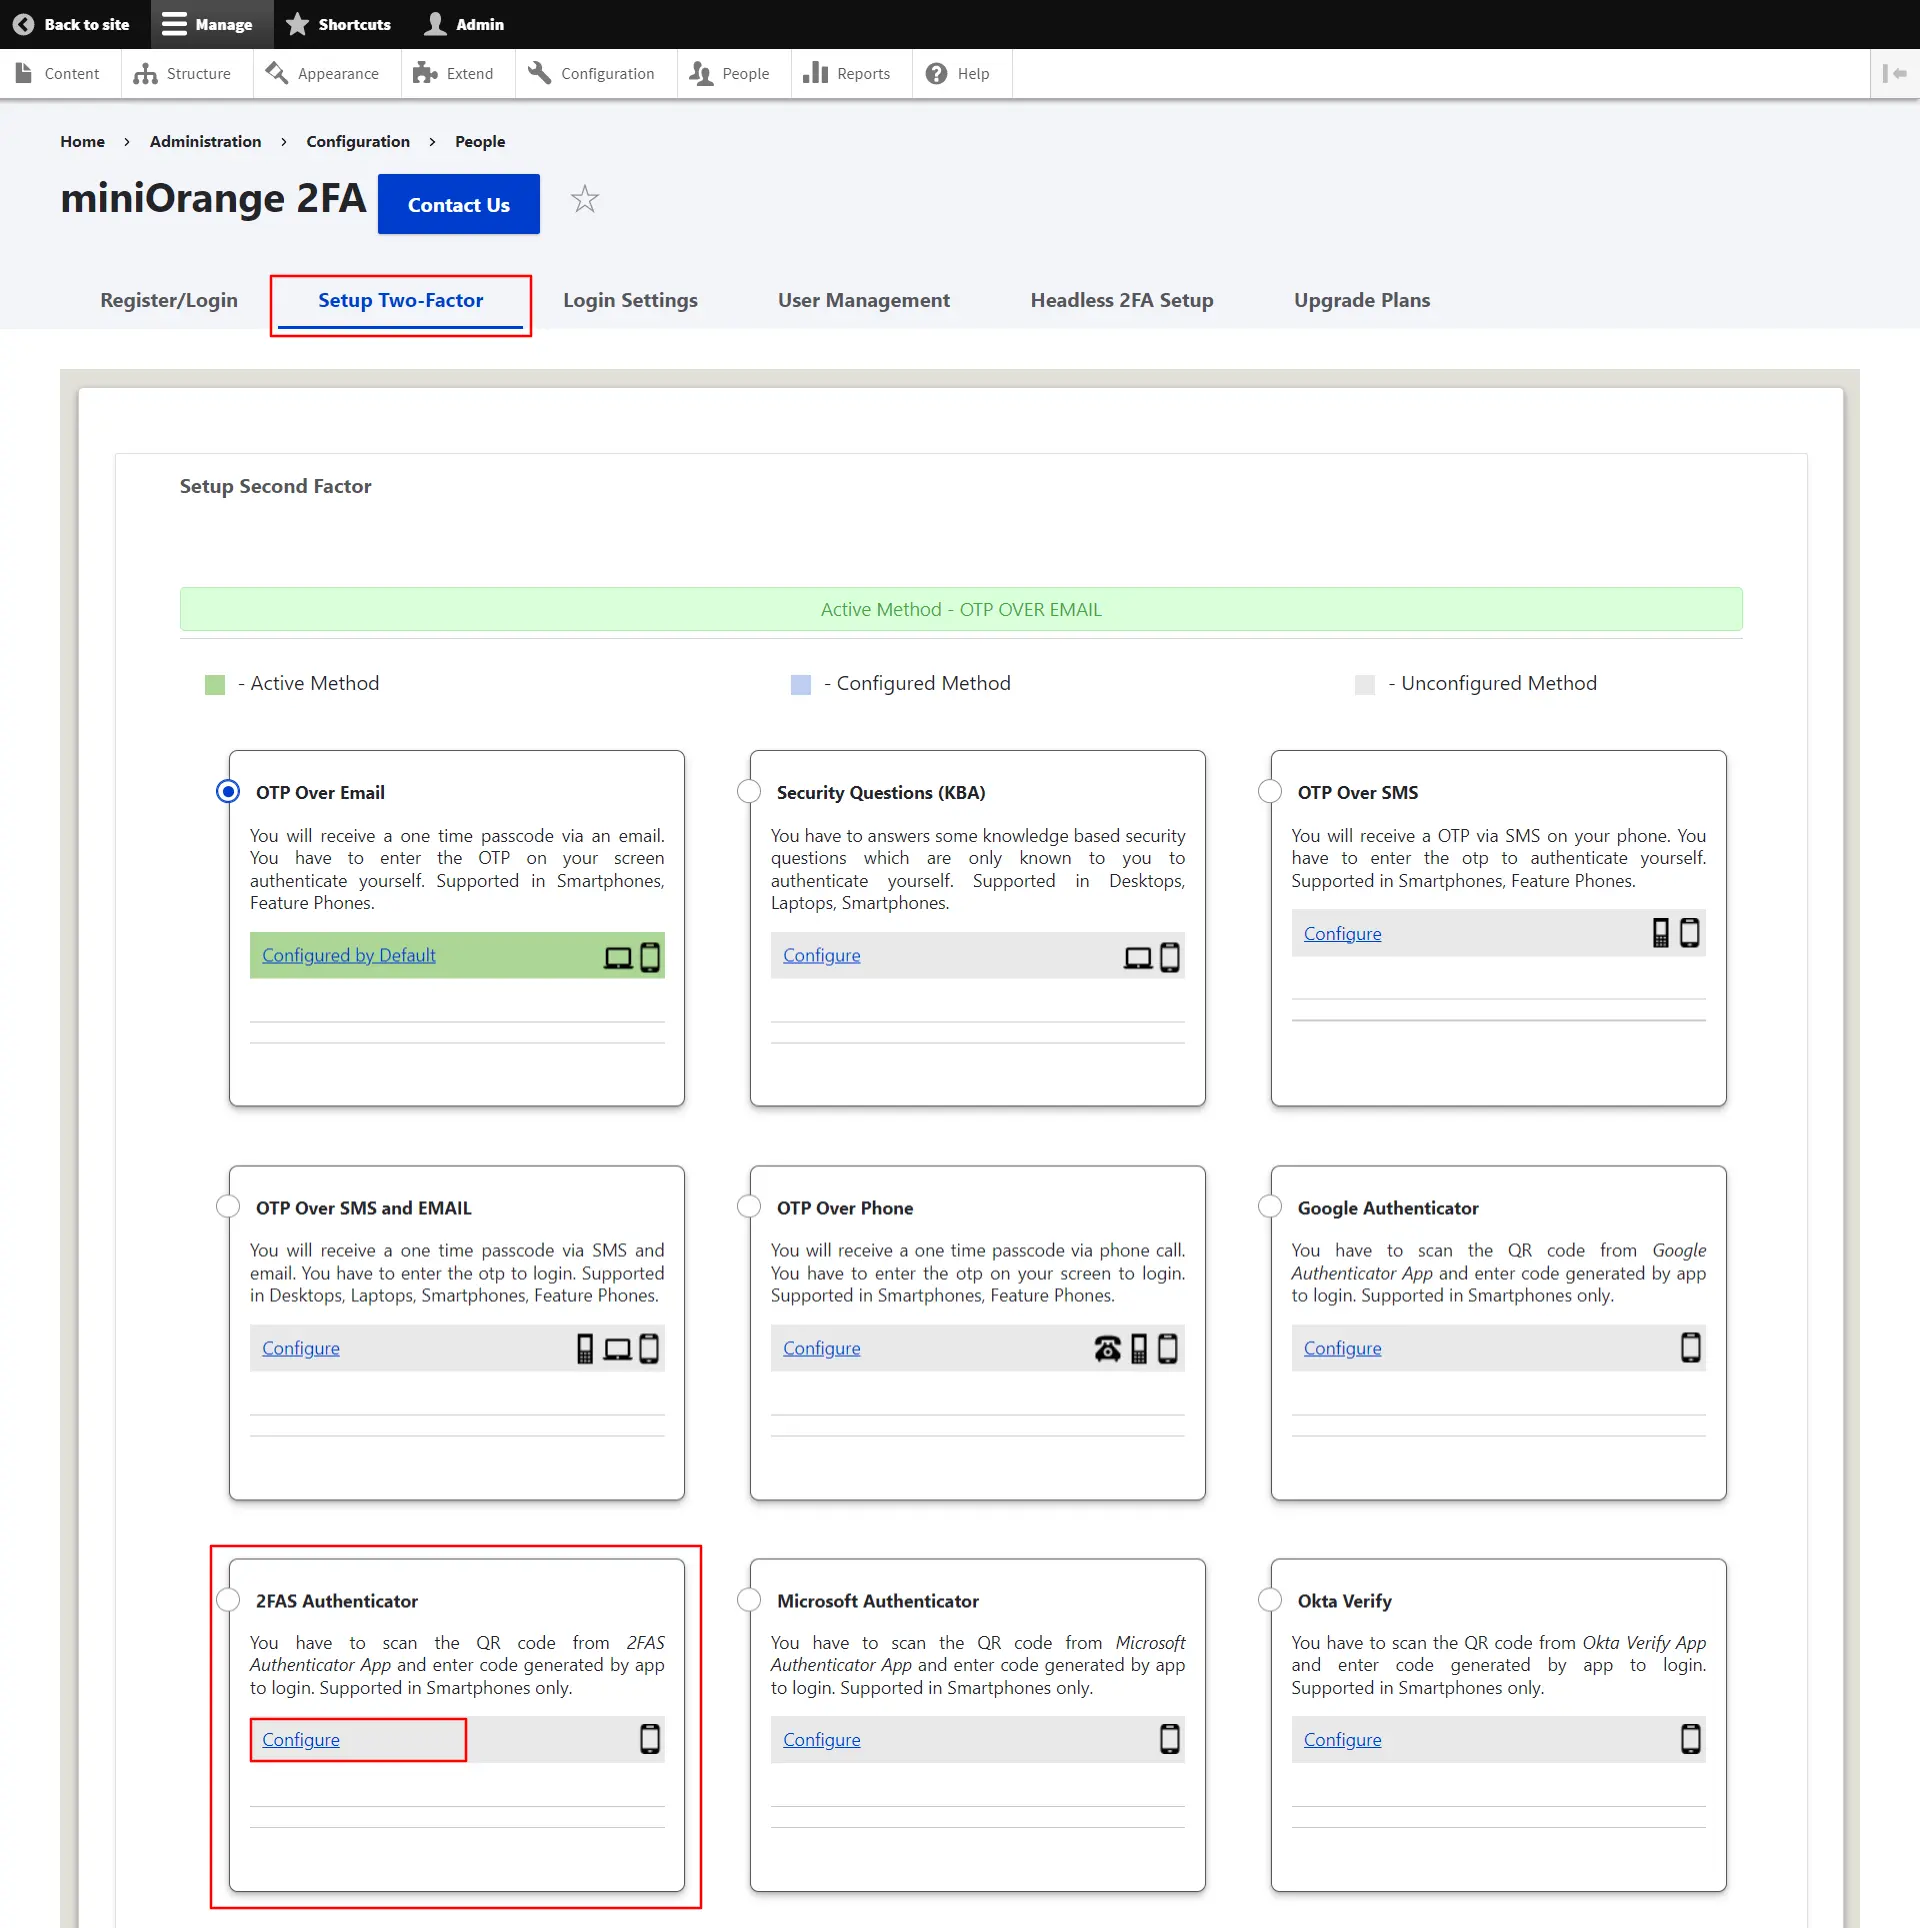Go to Configuration breadcrumb link
This screenshot has width=1920, height=1928.
click(x=358, y=141)
